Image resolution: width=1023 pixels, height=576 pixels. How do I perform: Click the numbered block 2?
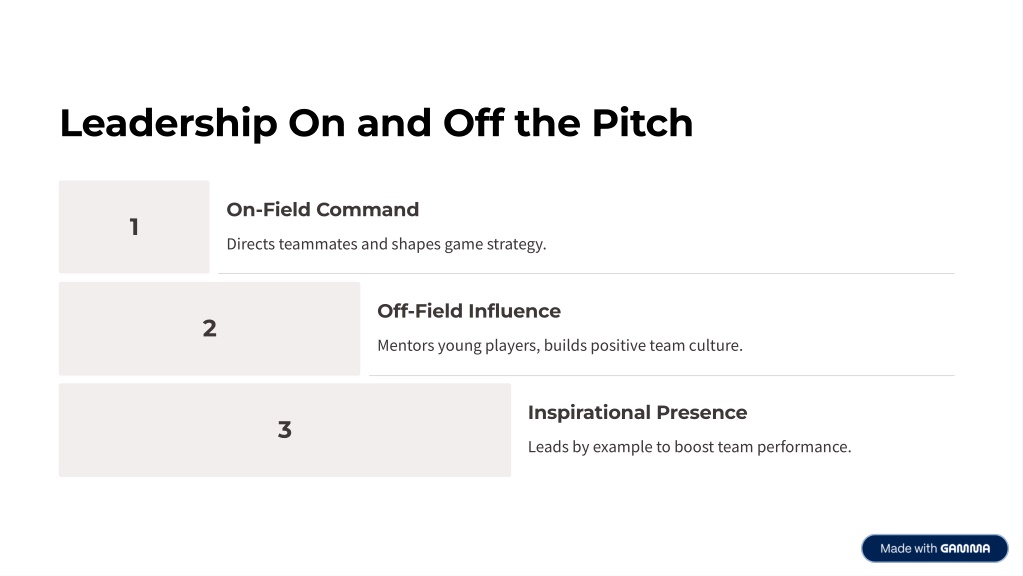point(209,328)
